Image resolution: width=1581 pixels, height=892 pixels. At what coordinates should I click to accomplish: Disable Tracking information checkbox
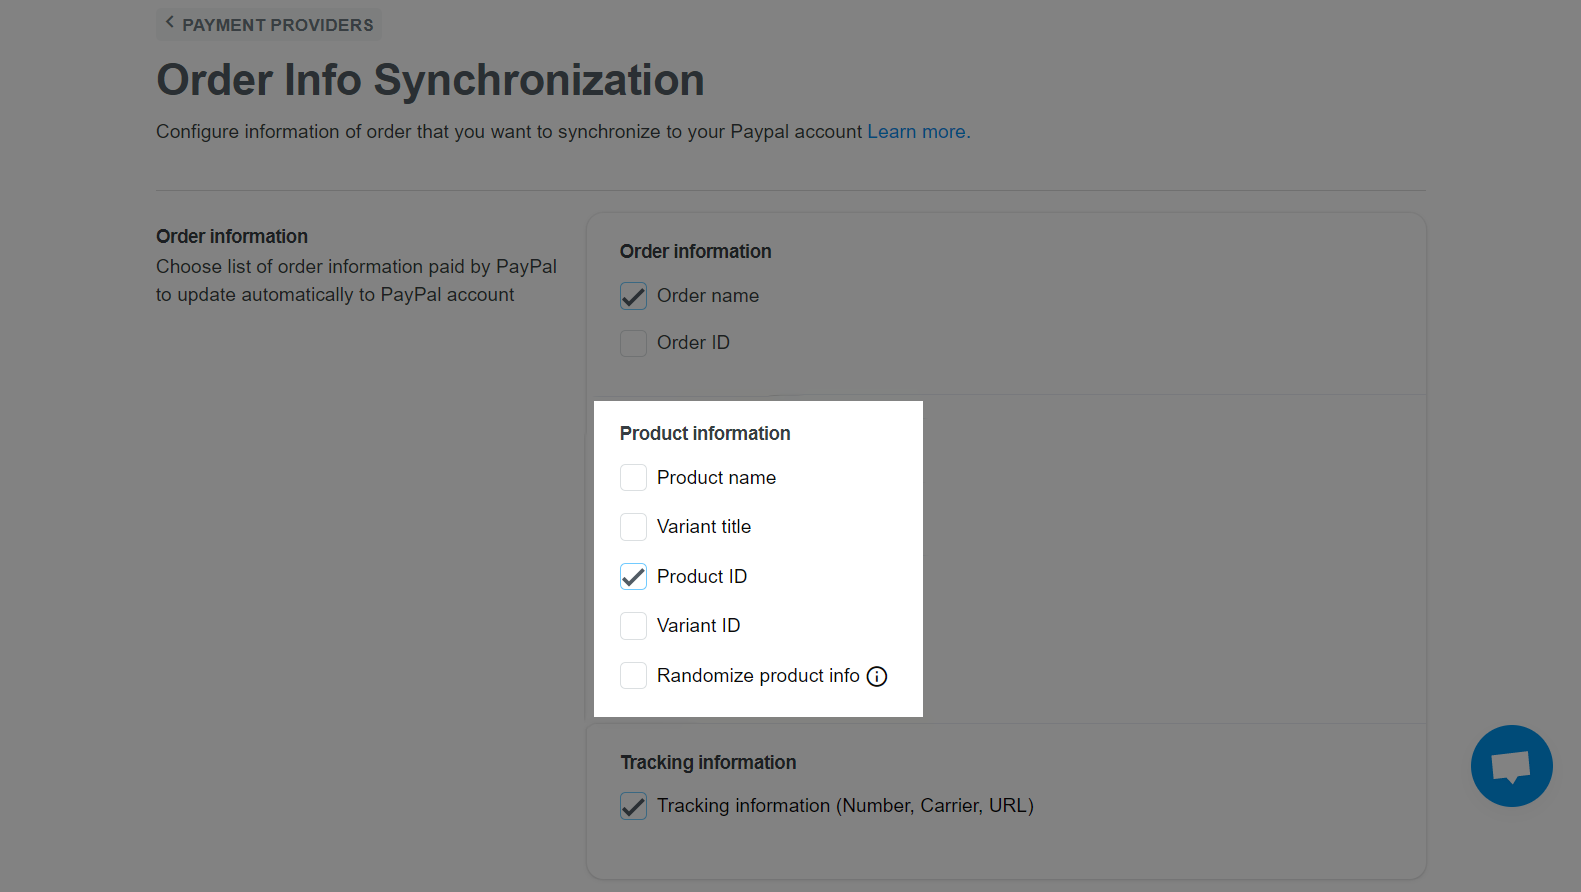pyautogui.click(x=633, y=806)
